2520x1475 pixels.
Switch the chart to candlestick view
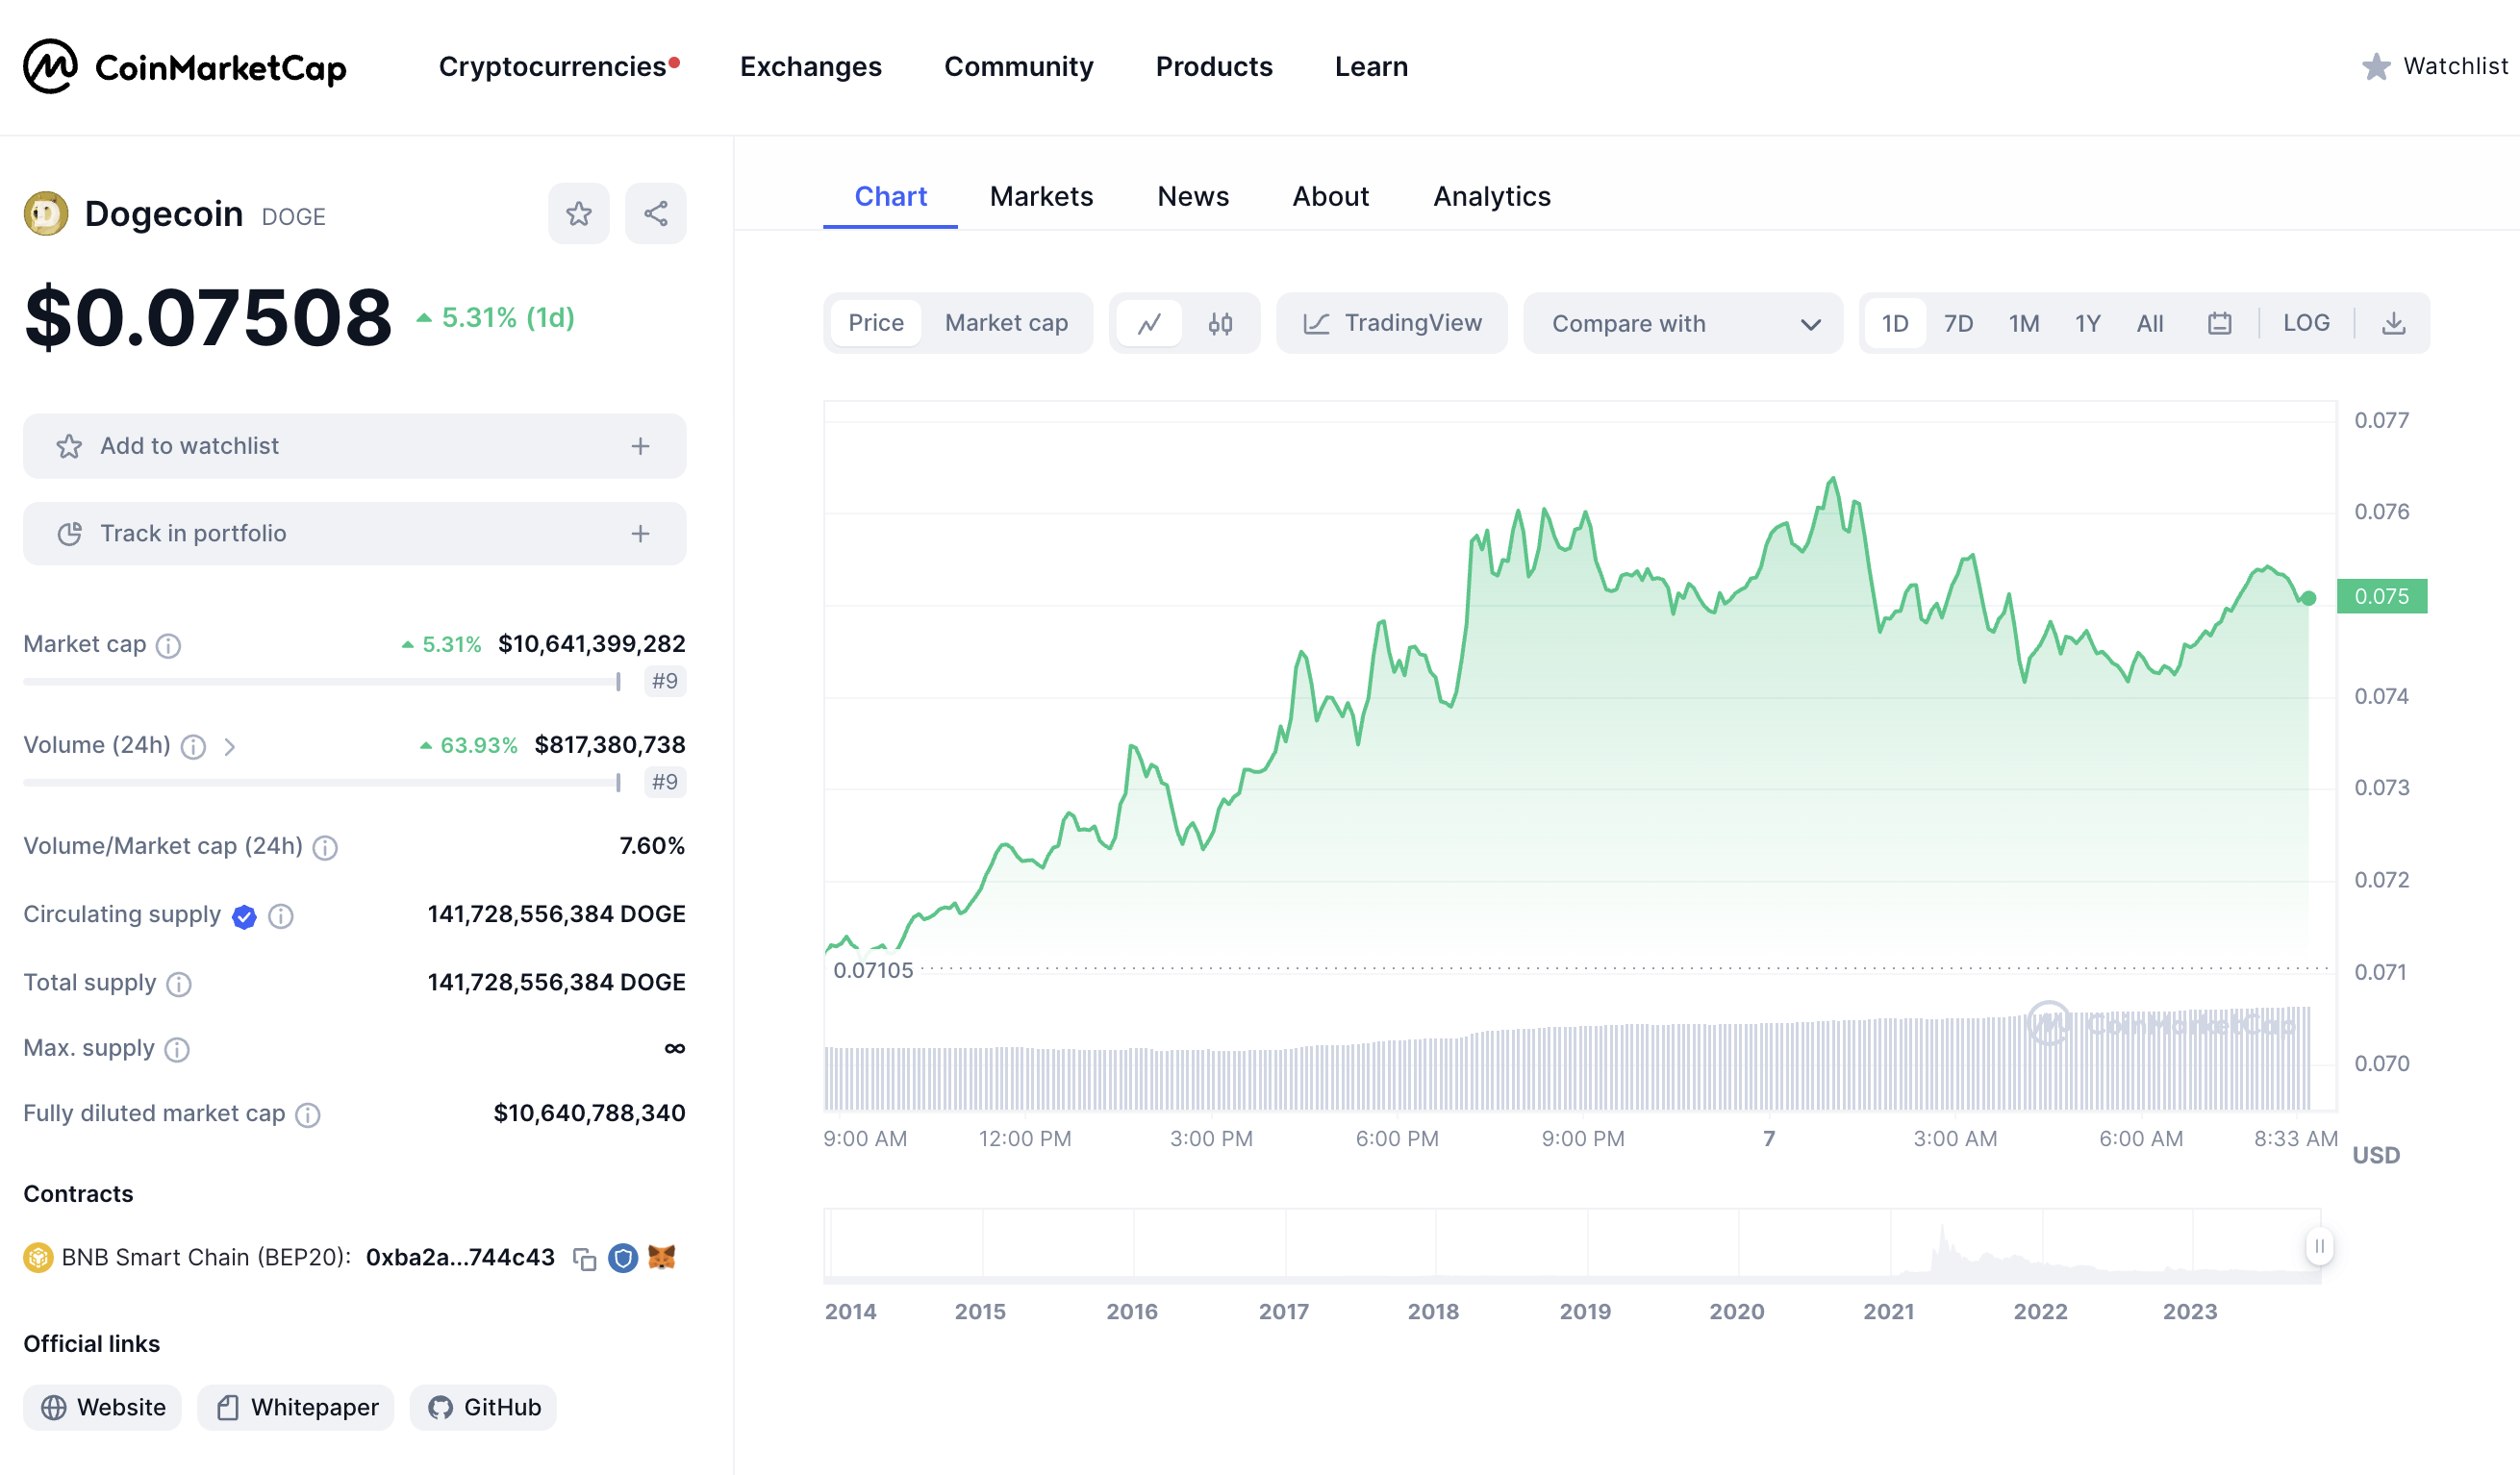pyautogui.click(x=1220, y=322)
